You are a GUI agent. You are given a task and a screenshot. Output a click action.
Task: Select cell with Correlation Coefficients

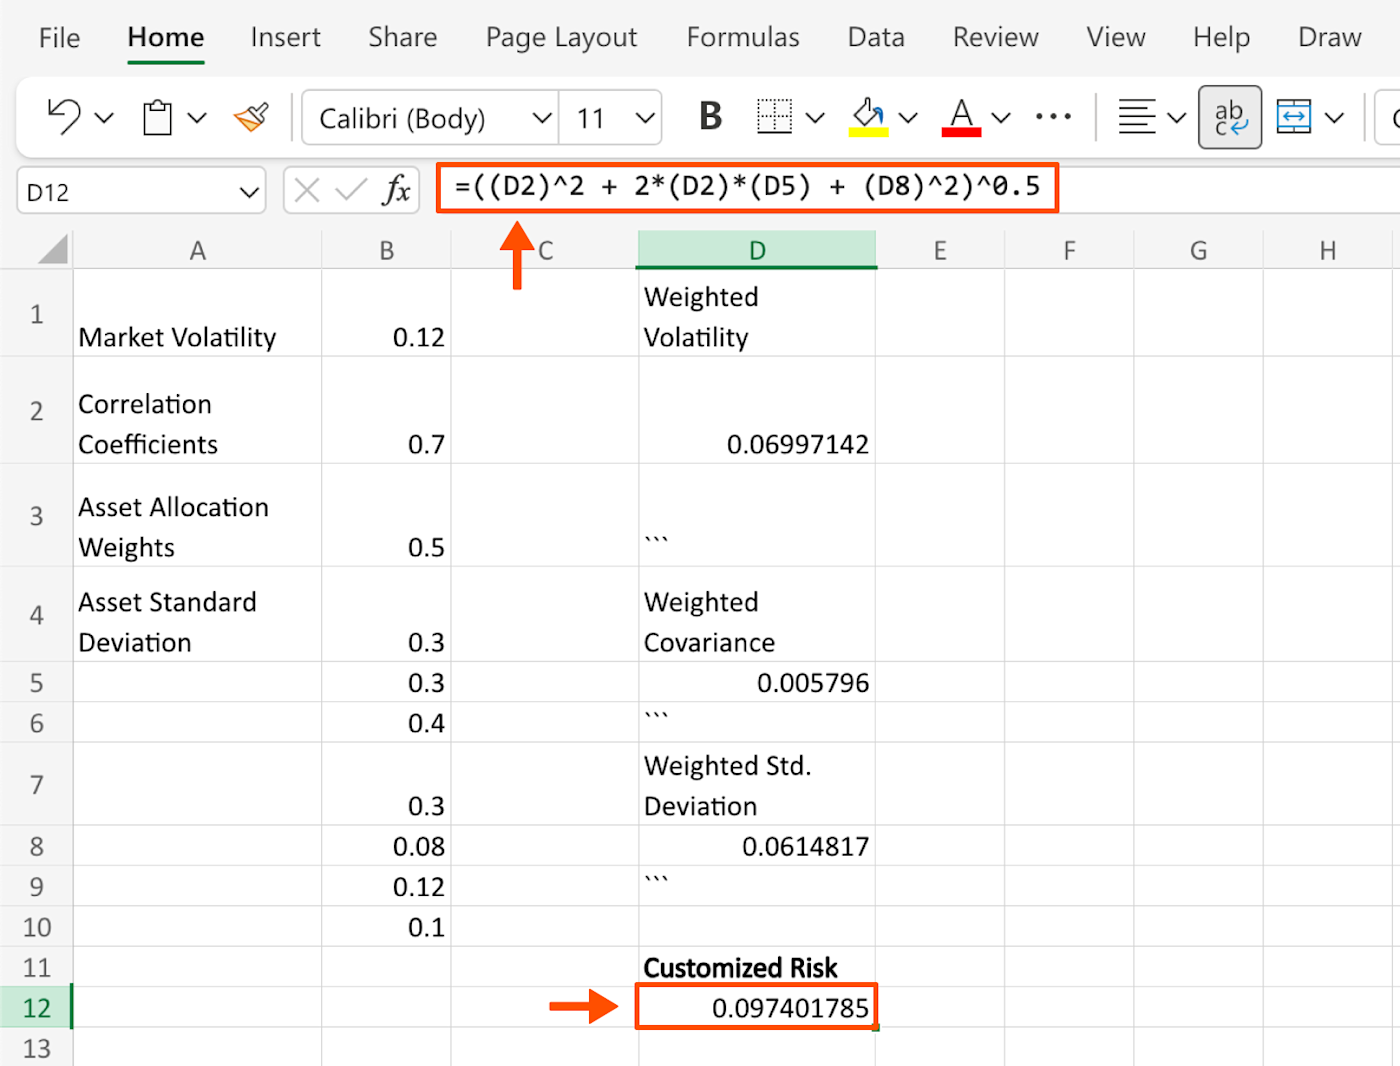point(197,410)
